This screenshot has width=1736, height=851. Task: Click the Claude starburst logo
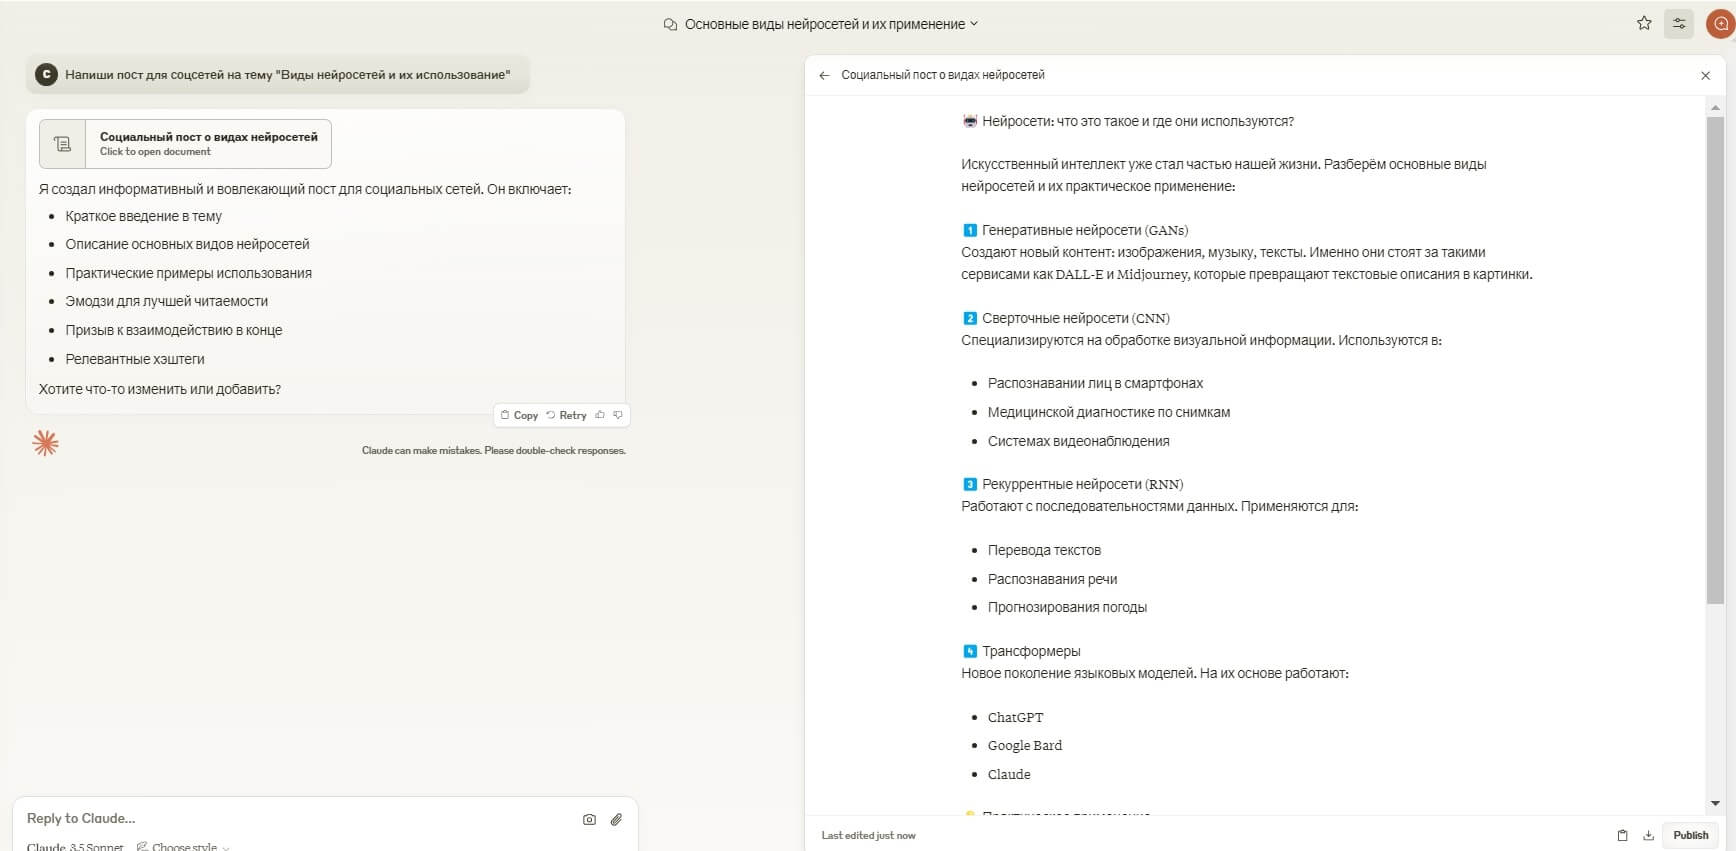45,443
